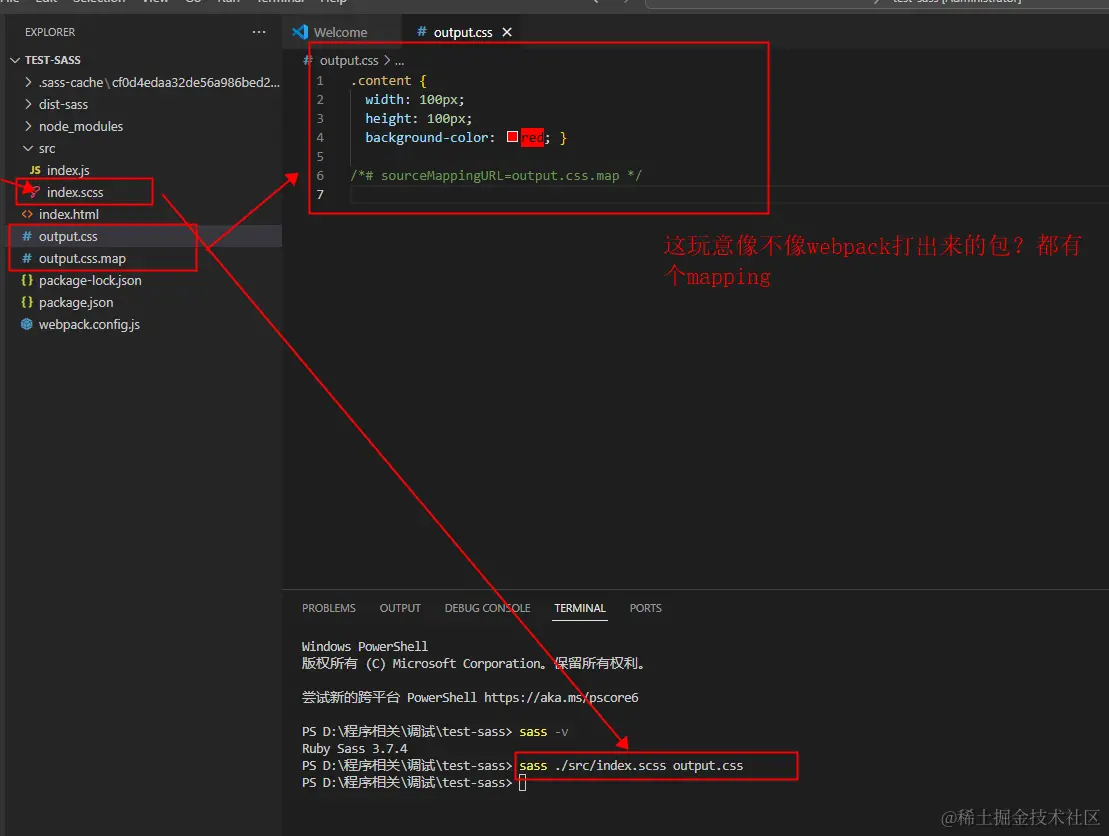
Task: Switch to the Welcome tab
Action: pos(340,33)
